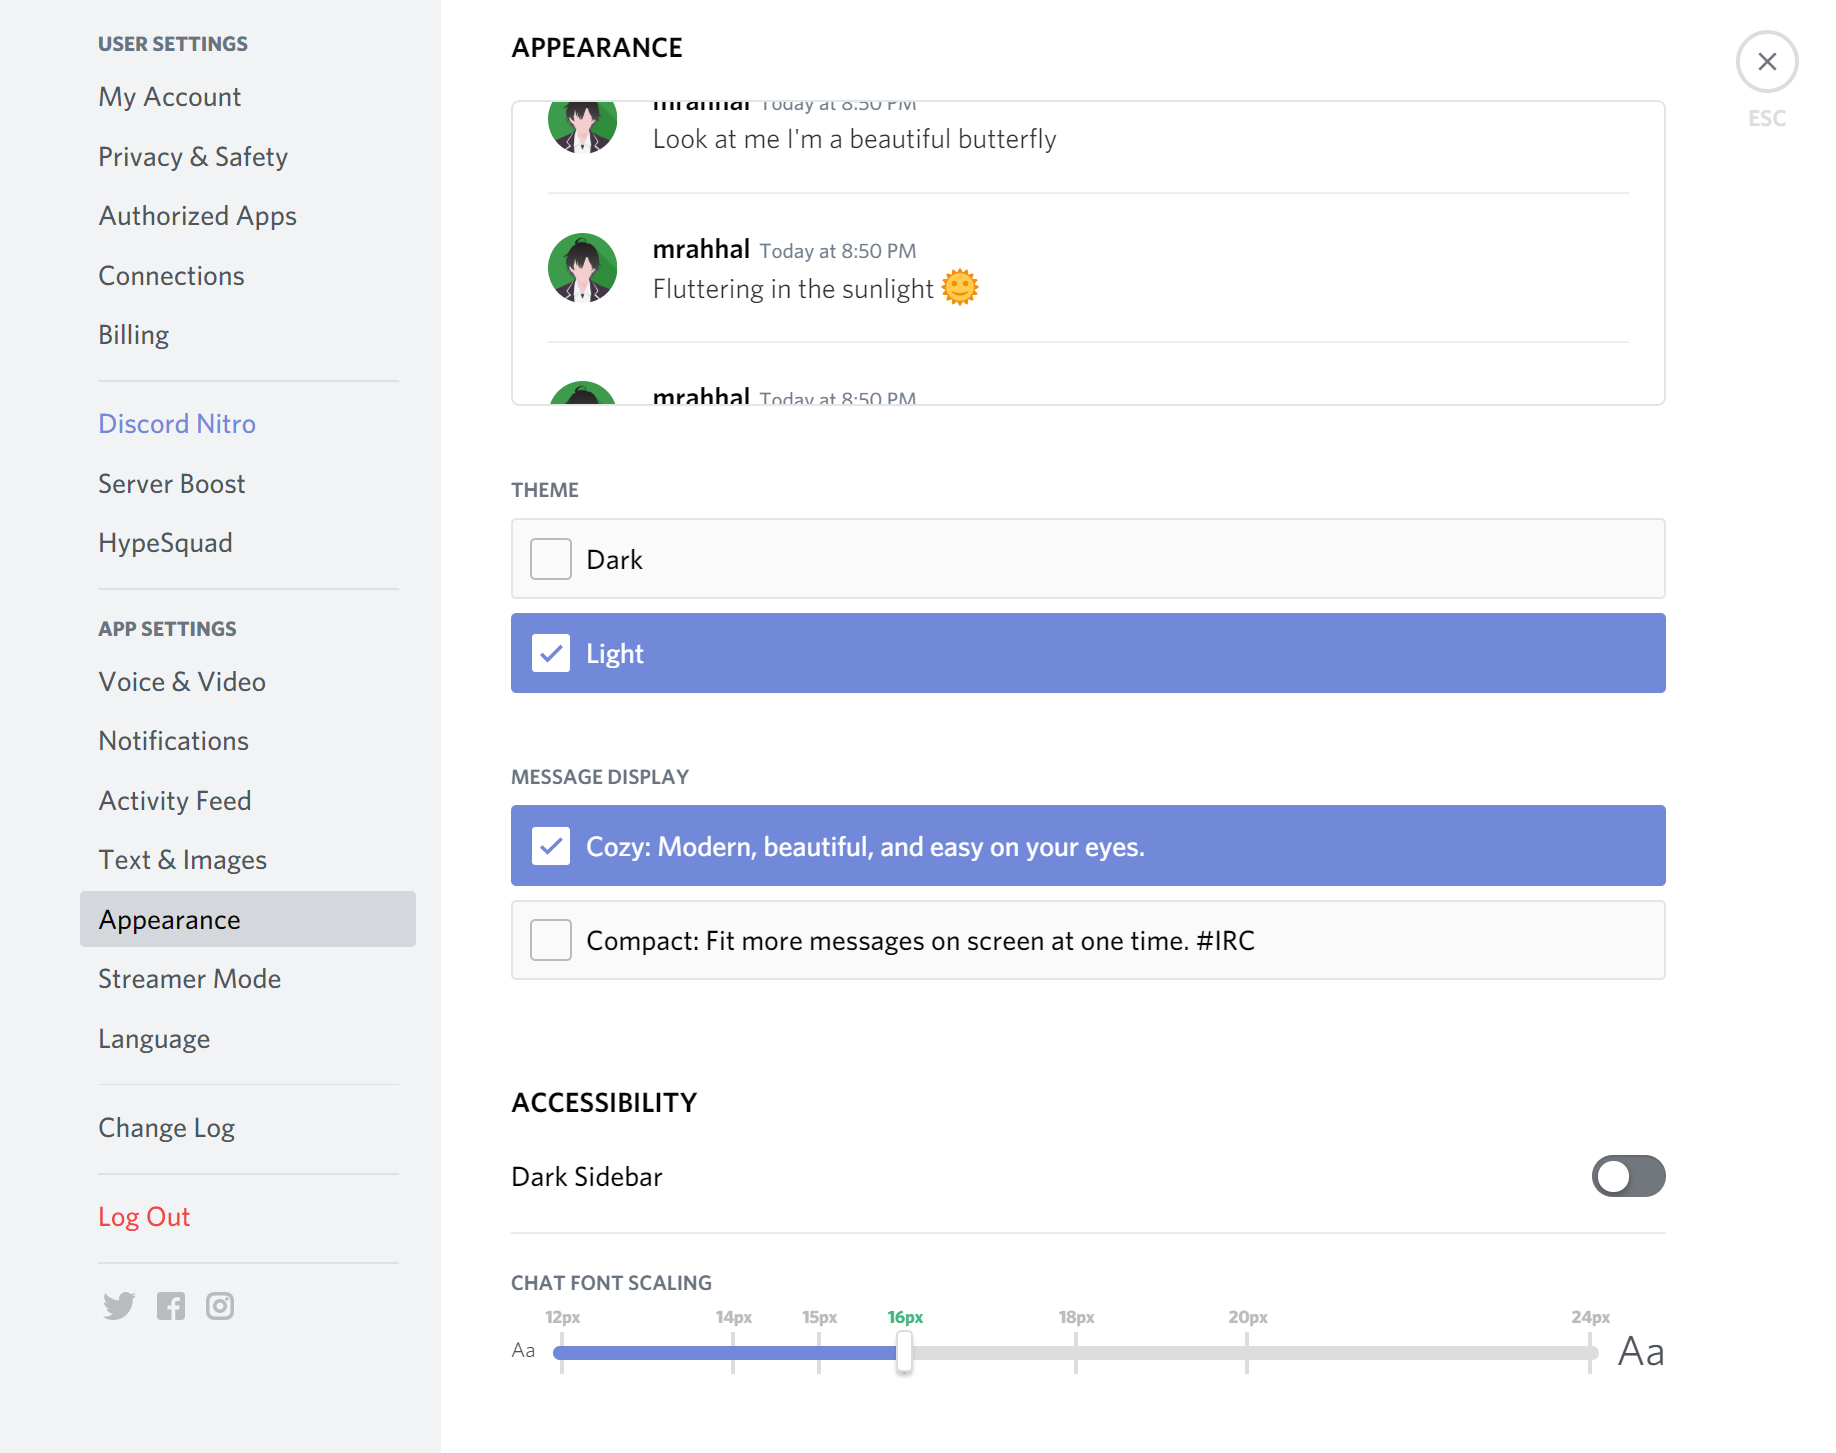Select the Dark theme checkbox
The width and height of the screenshot is (1836, 1453).
pyautogui.click(x=551, y=559)
